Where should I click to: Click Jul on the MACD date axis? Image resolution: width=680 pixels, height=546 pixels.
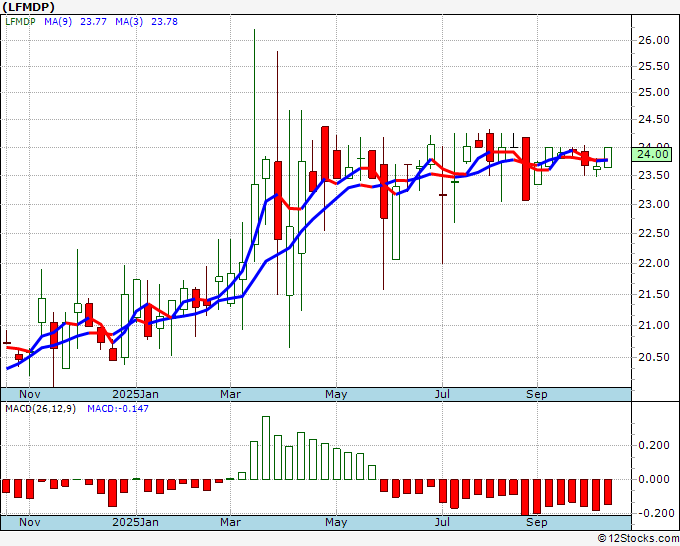[x=442, y=522]
